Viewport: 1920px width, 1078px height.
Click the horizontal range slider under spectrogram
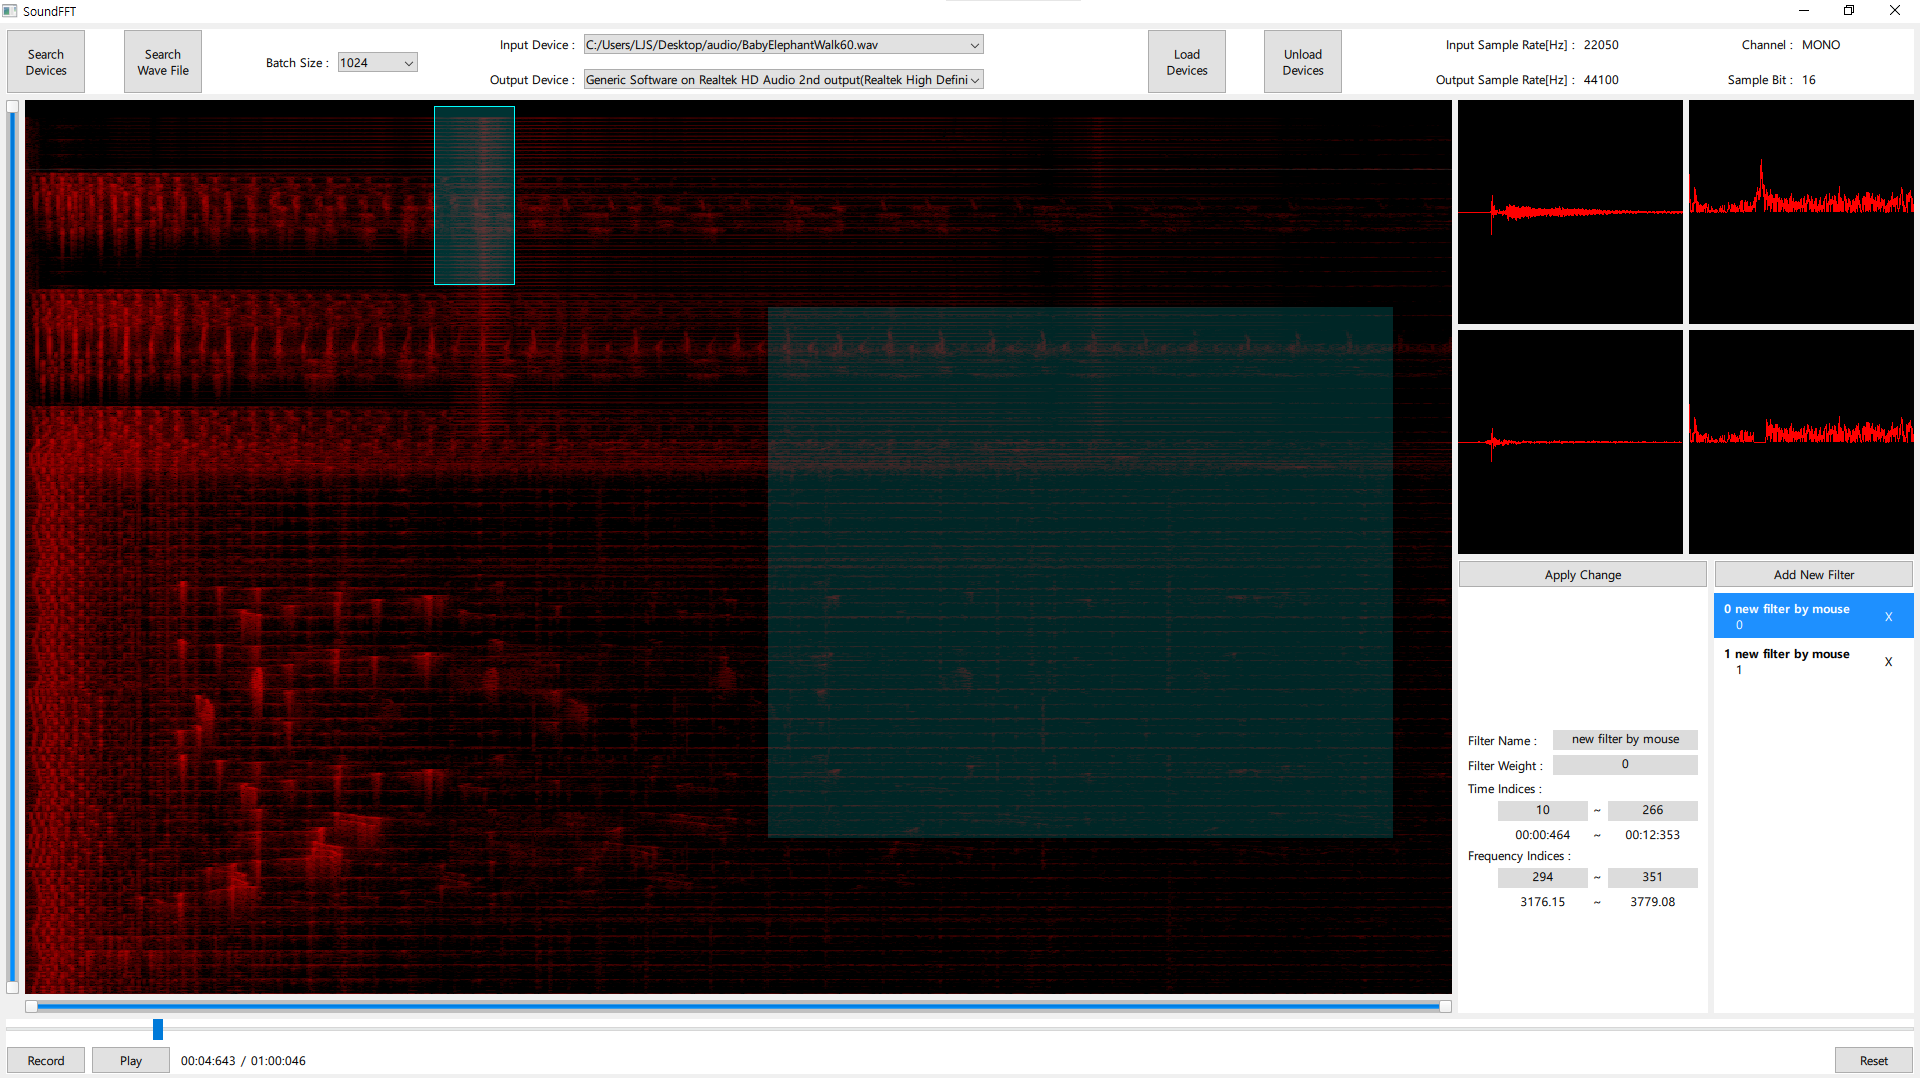click(x=738, y=1007)
